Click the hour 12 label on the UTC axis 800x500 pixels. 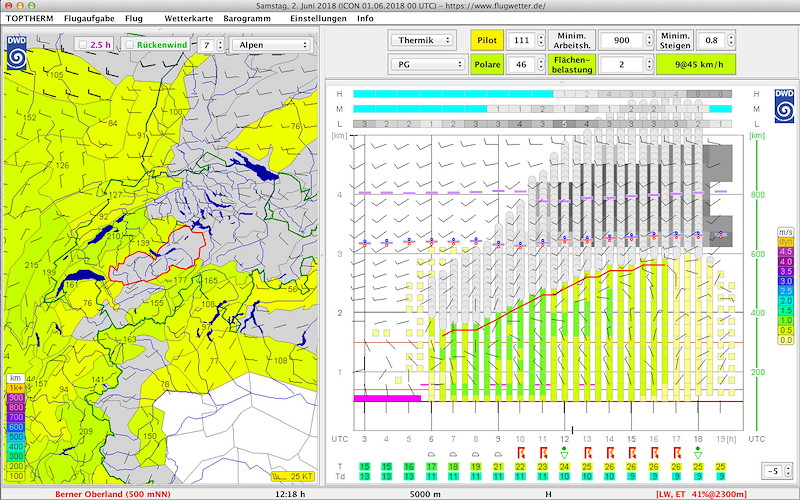pos(564,439)
